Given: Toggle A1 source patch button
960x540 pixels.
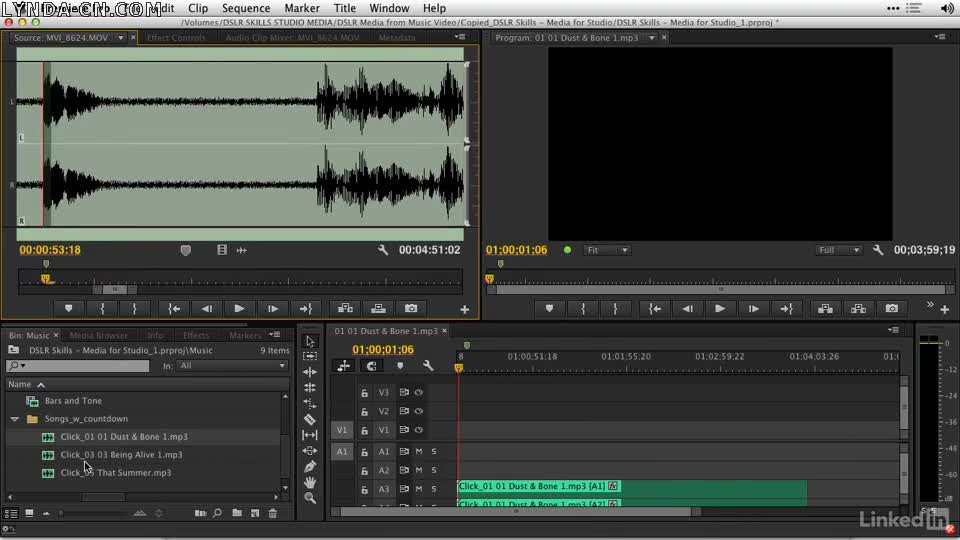Looking at the screenshot, I should tap(342, 451).
